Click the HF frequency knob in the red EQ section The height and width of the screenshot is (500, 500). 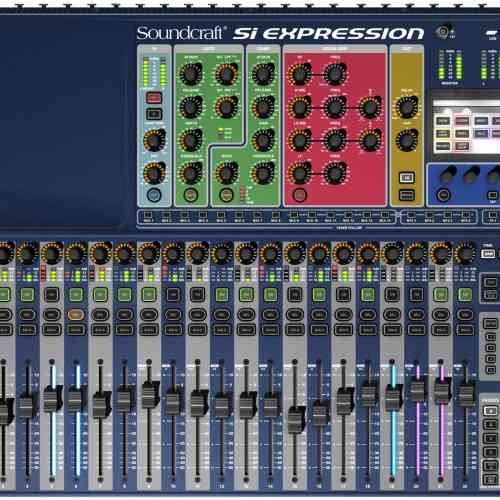(x=335, y=74)
